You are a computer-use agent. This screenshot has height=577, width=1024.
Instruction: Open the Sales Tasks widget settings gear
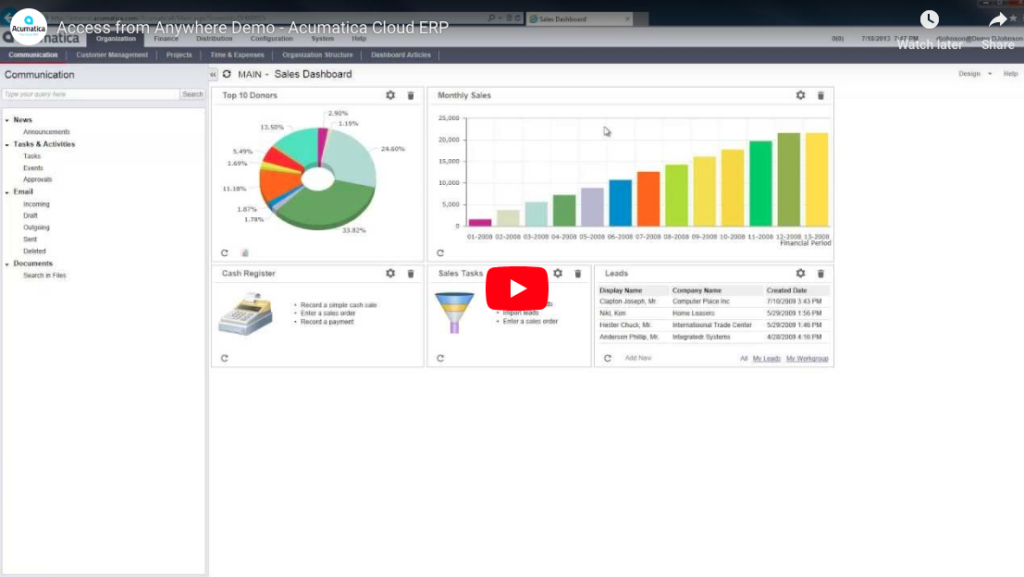[557, 273]
